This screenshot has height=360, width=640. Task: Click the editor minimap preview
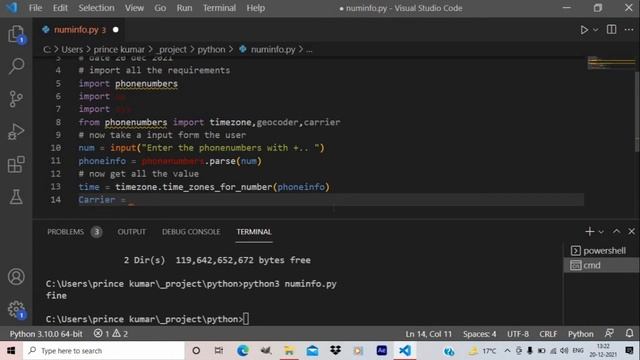coord(611,63)
